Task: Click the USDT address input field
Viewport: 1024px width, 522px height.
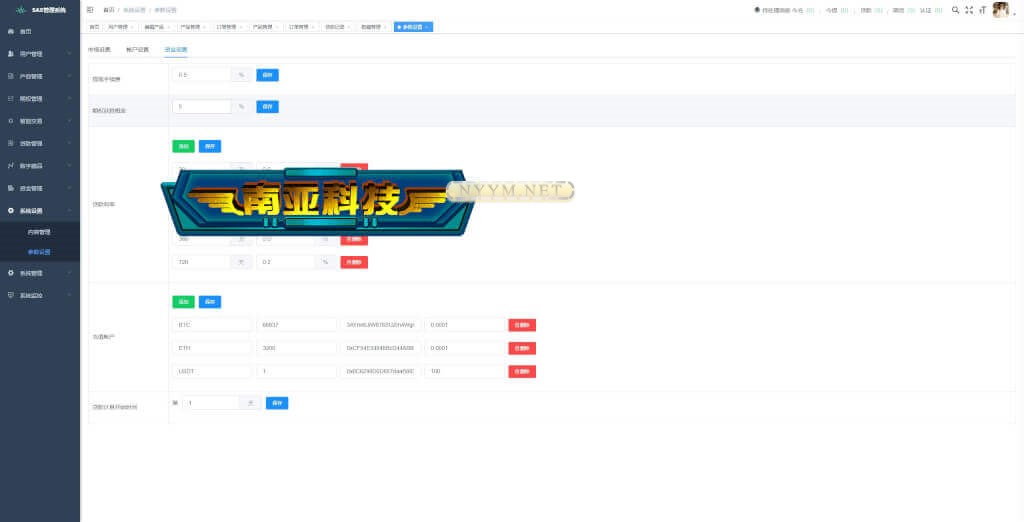Action: pos(379,371)
